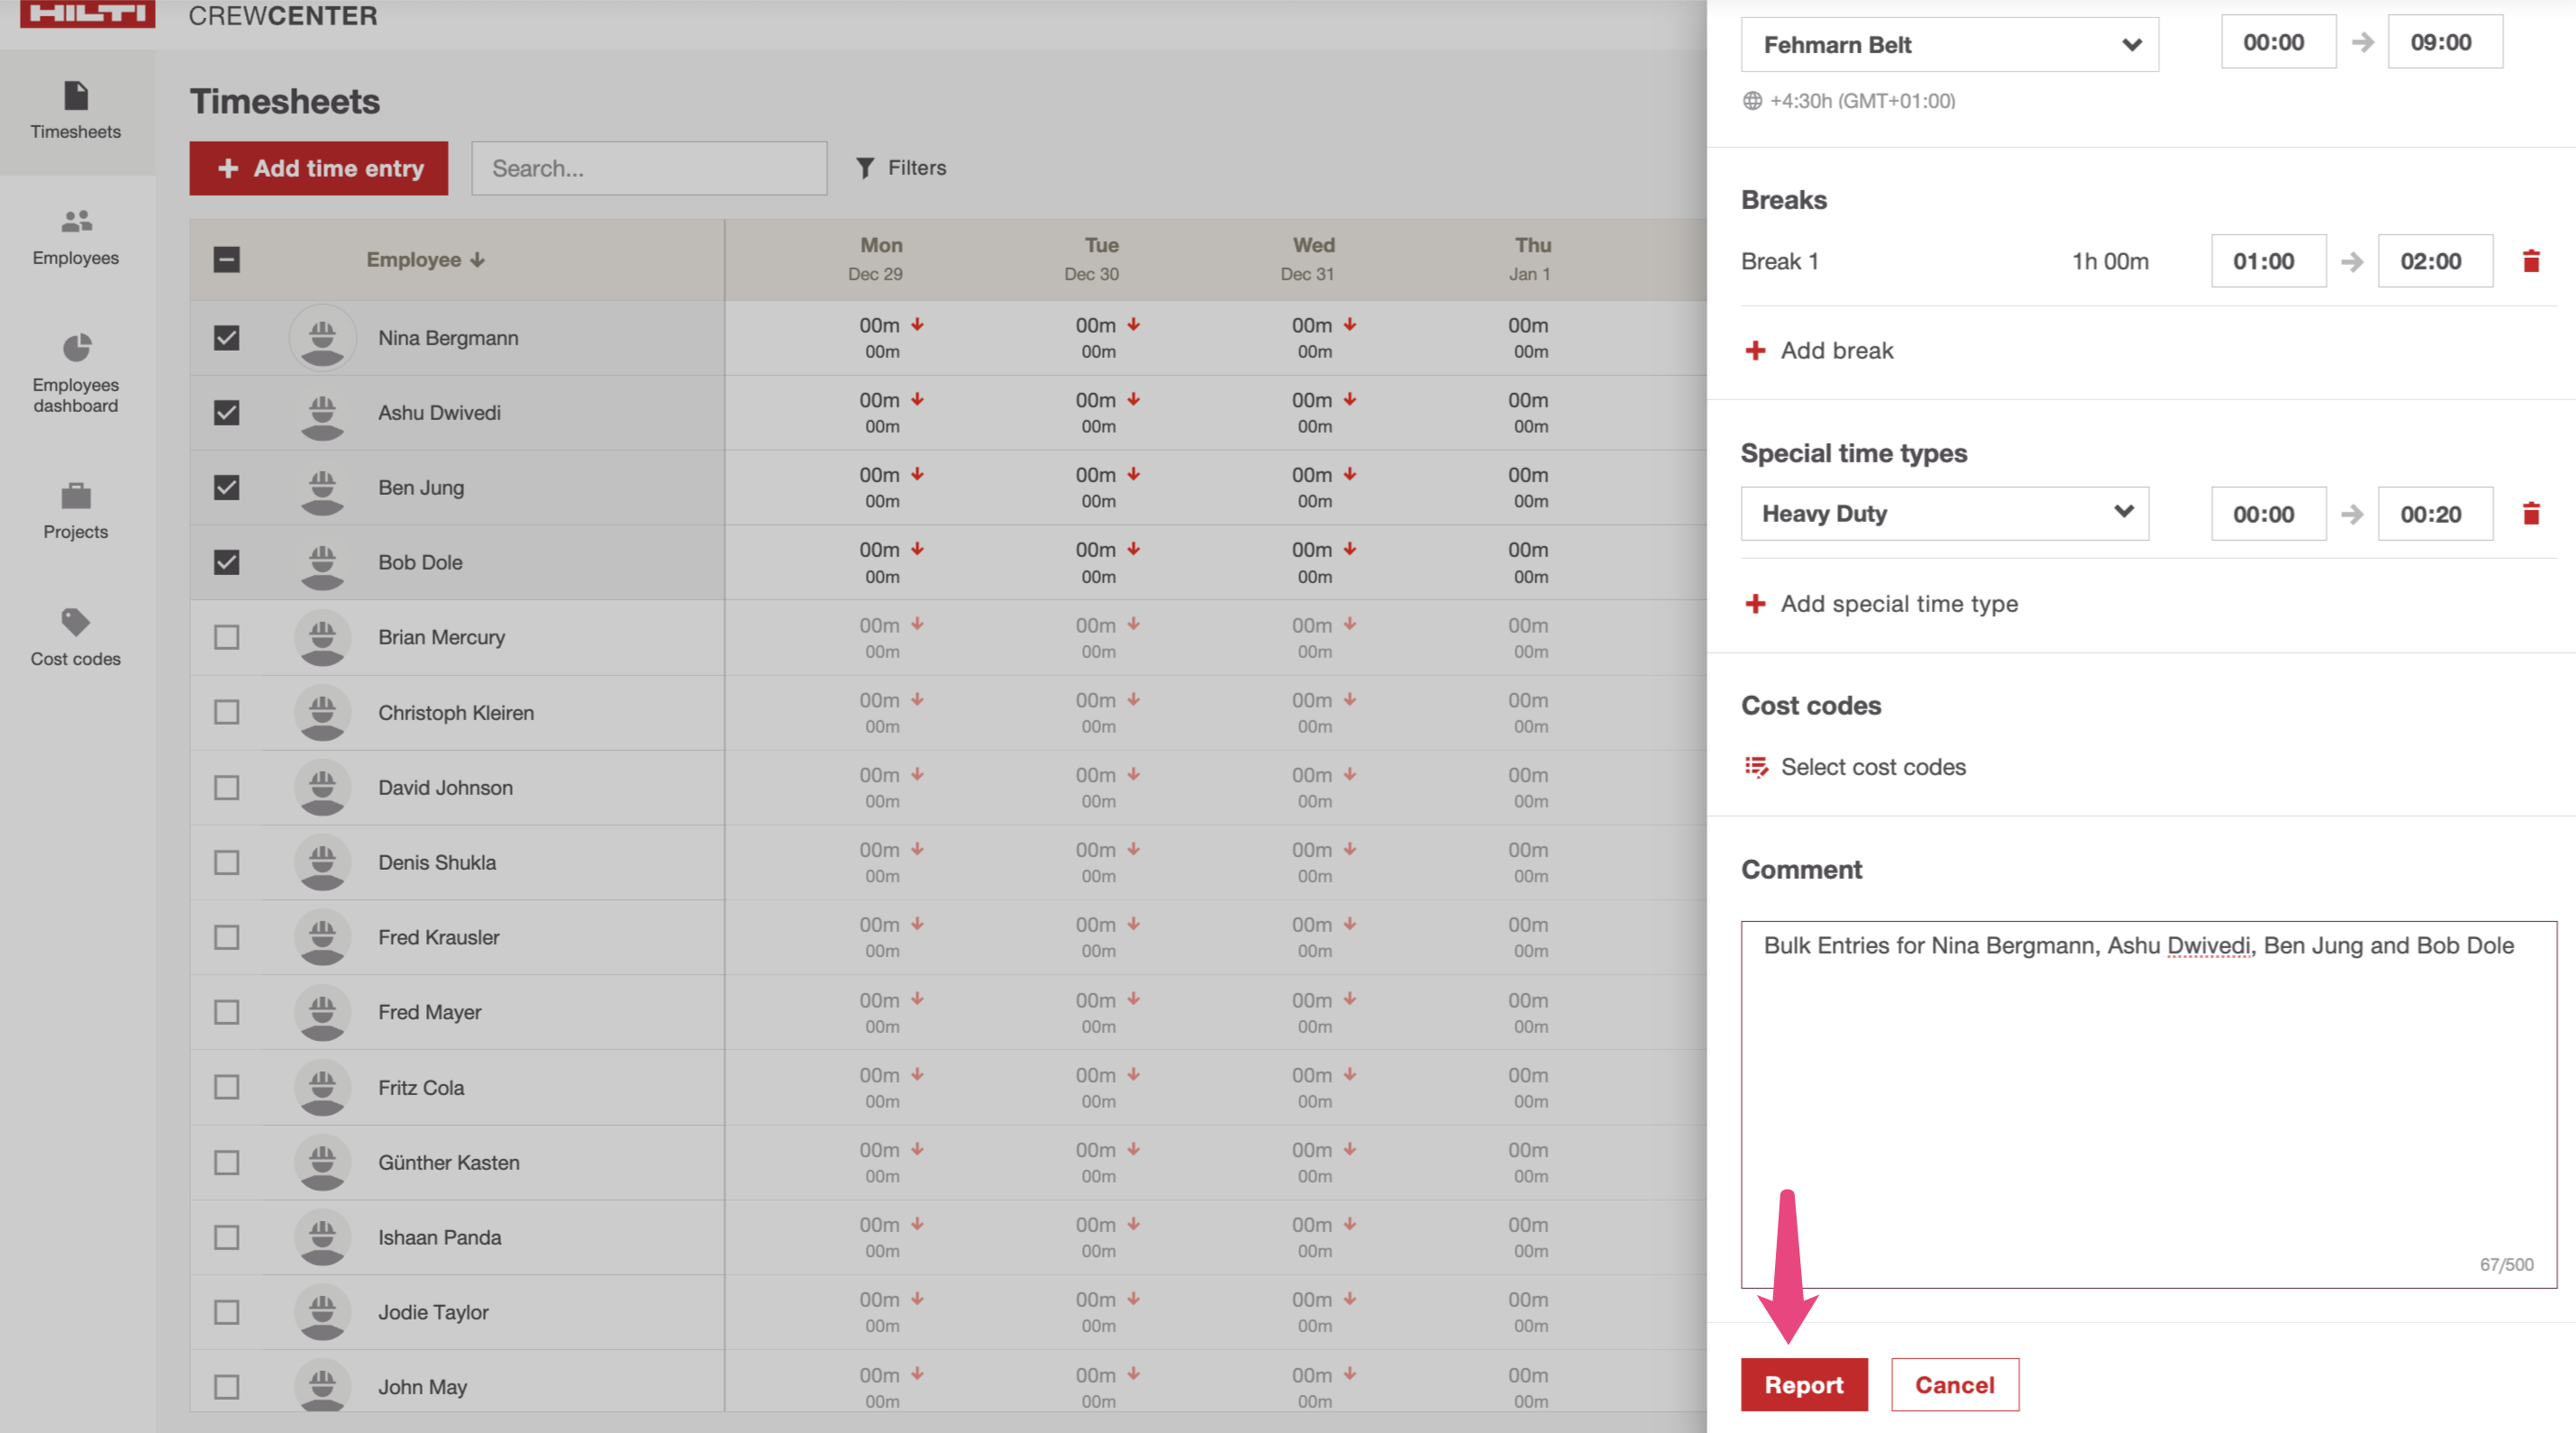Viewport: 2576px width, 1433px height.
Task: Switch to the Employees sidebar tab
Action: click(76, 237)
